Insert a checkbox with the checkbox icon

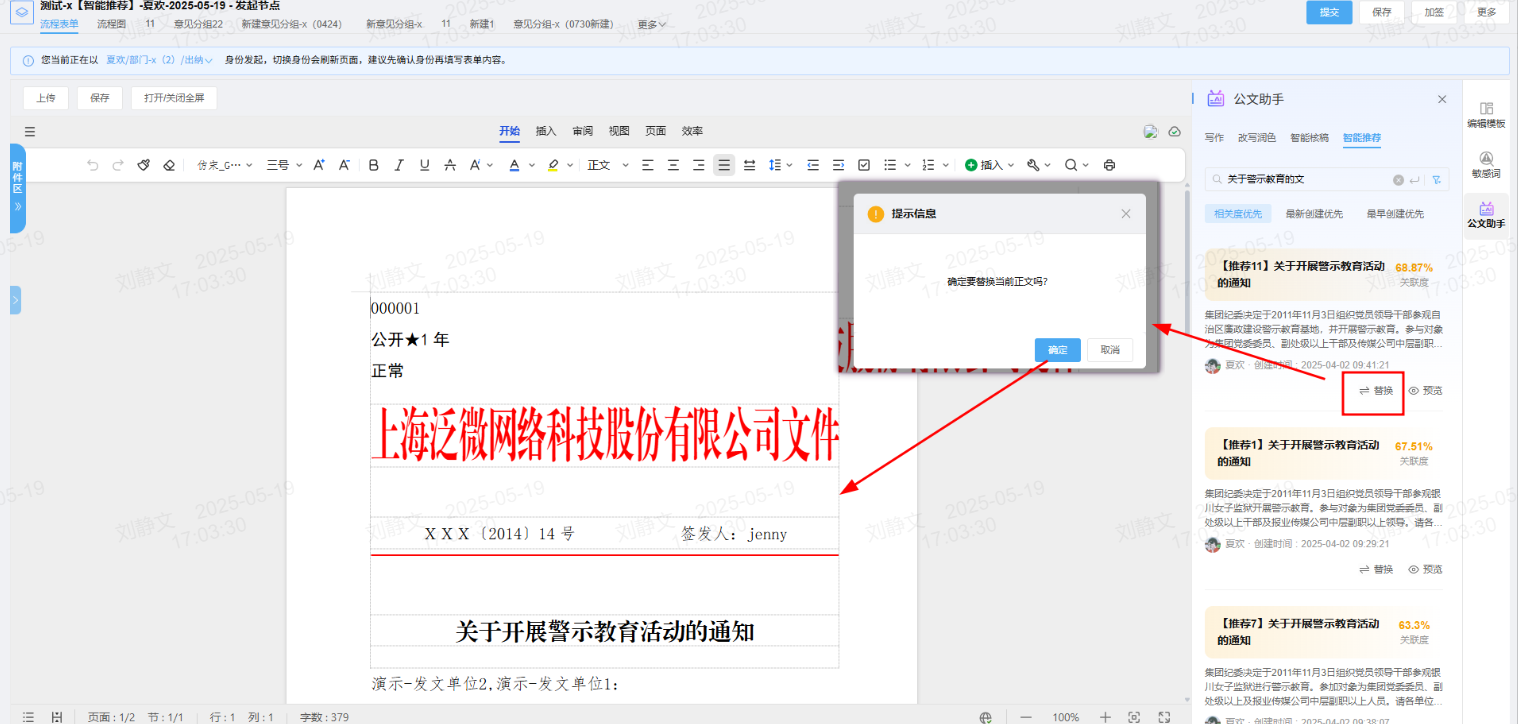(864, 165)
